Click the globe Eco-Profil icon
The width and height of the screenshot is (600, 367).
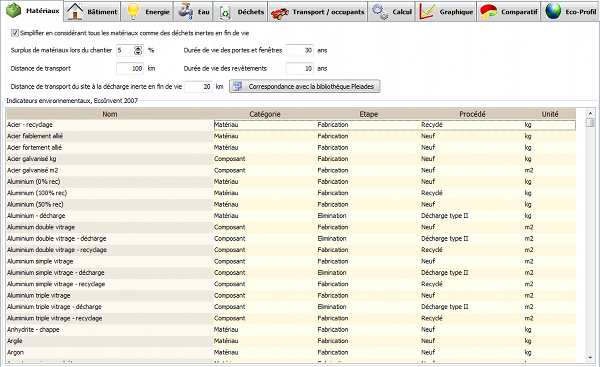pos(553,11)
